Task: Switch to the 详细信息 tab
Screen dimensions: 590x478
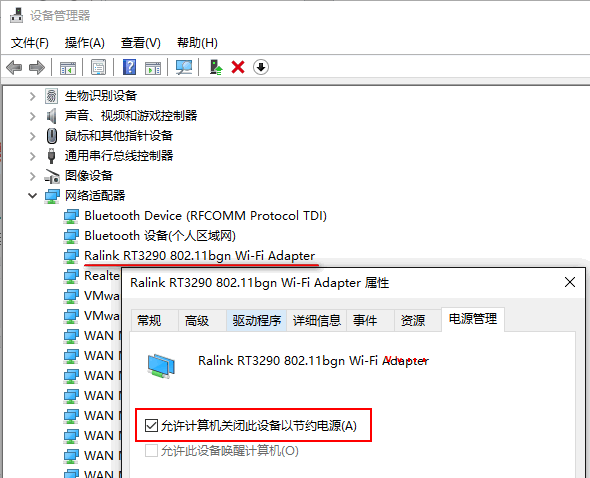Action: click(316, 321)
